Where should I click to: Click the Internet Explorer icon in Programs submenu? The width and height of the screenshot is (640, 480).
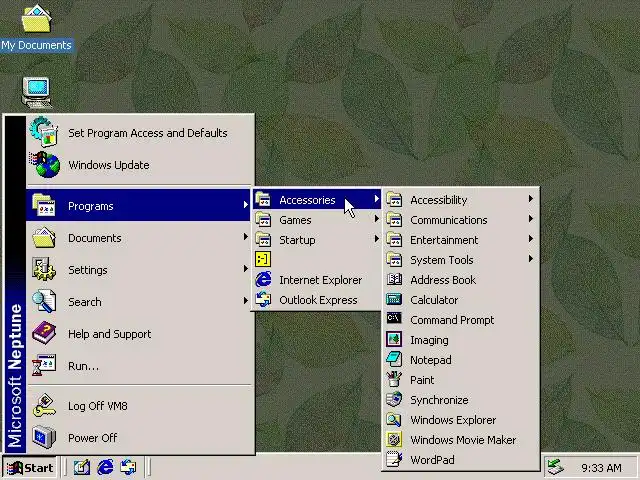tap(263, 280)
